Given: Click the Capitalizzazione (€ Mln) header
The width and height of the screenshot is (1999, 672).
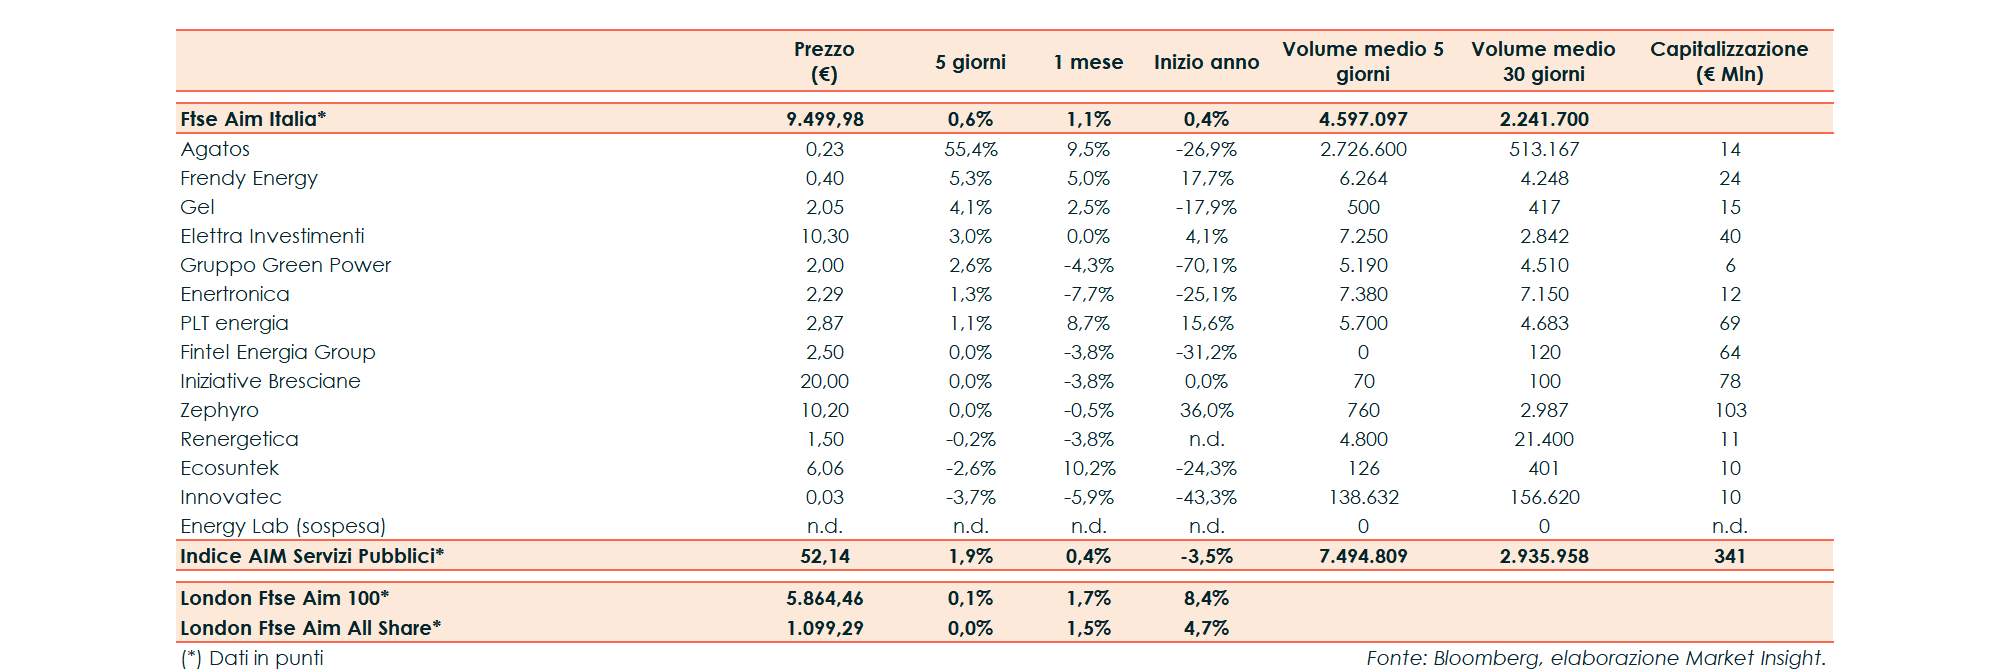Looking at the screenshot, I should [x=1729, y=61].
